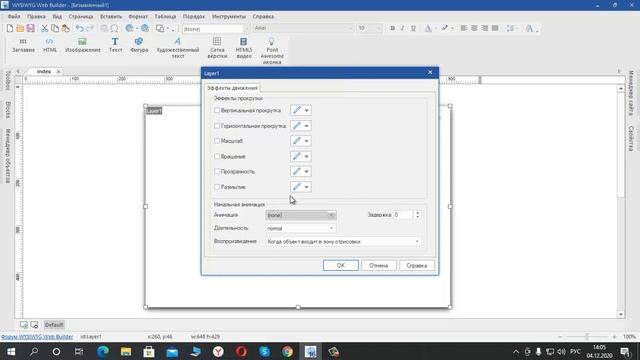Open the Файл menu
This screenshot has height=360, width=640.
coord(14,17)
